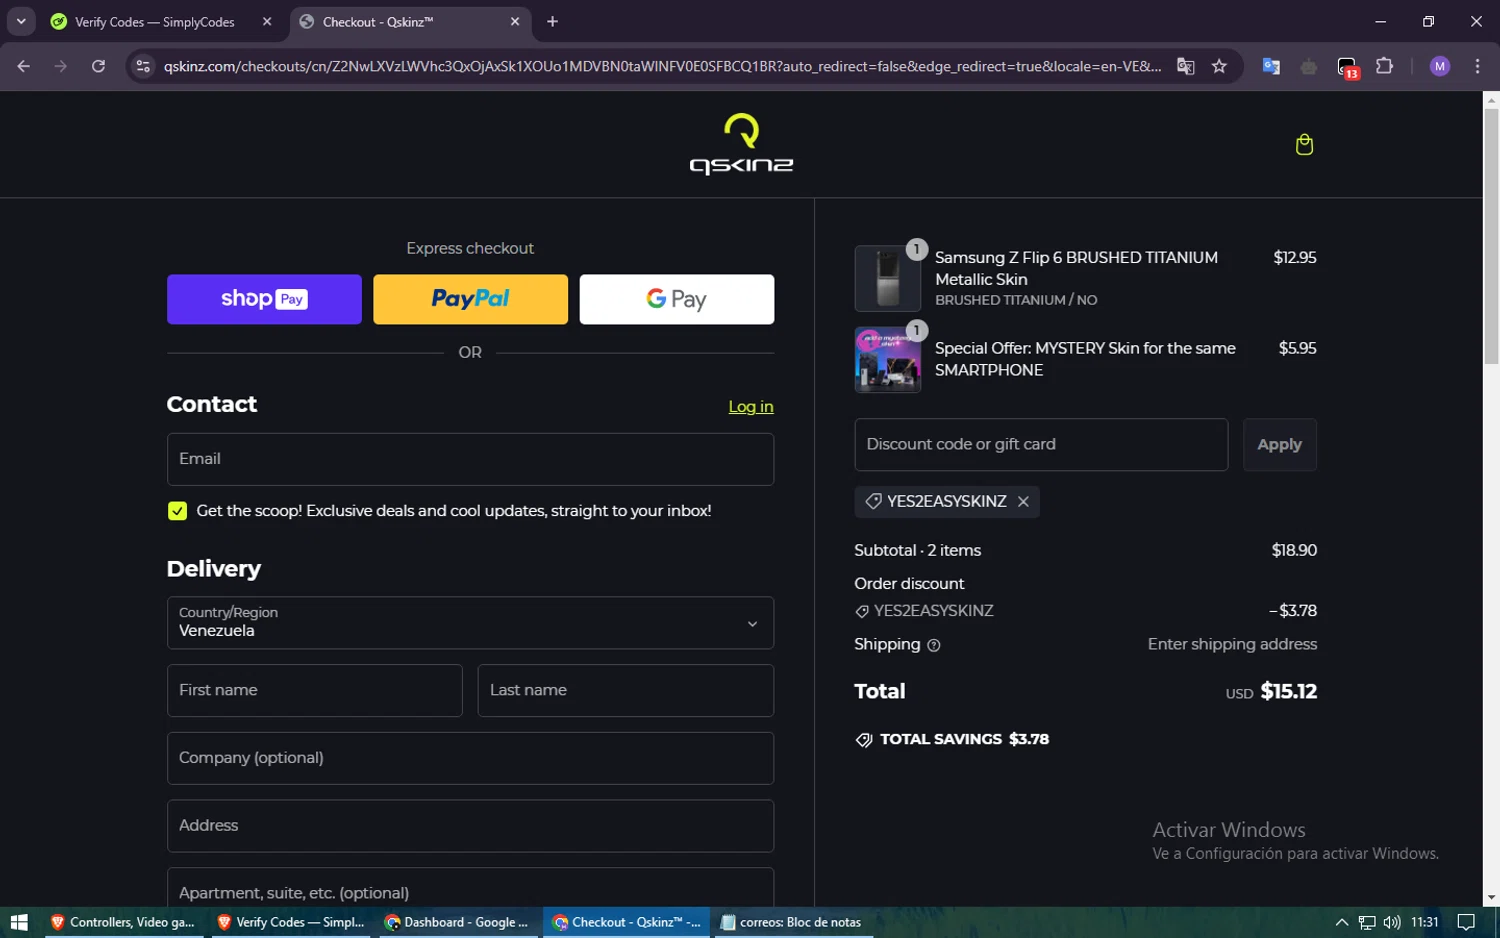Viewport: 1500px width, 938px height.
Task: Click the Samsung Z Flip 6 product thumbnail
Action: (888, 279)
